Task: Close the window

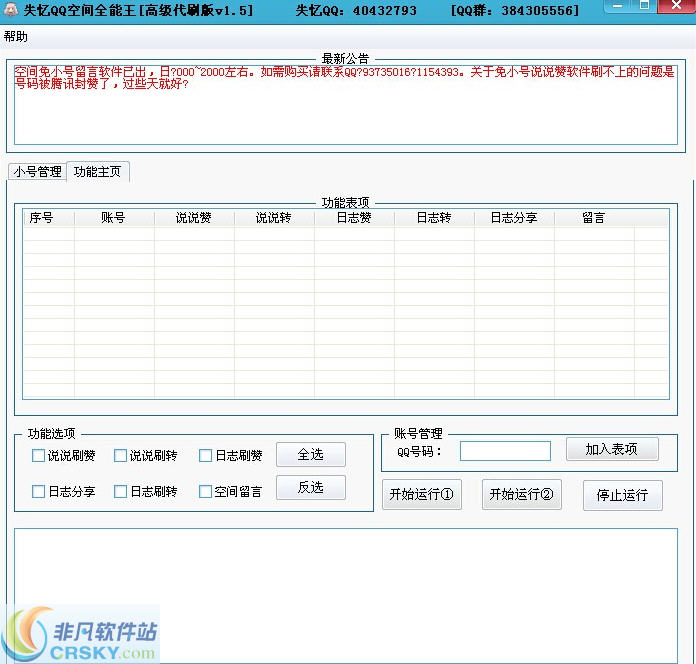Action: point(676,6)
